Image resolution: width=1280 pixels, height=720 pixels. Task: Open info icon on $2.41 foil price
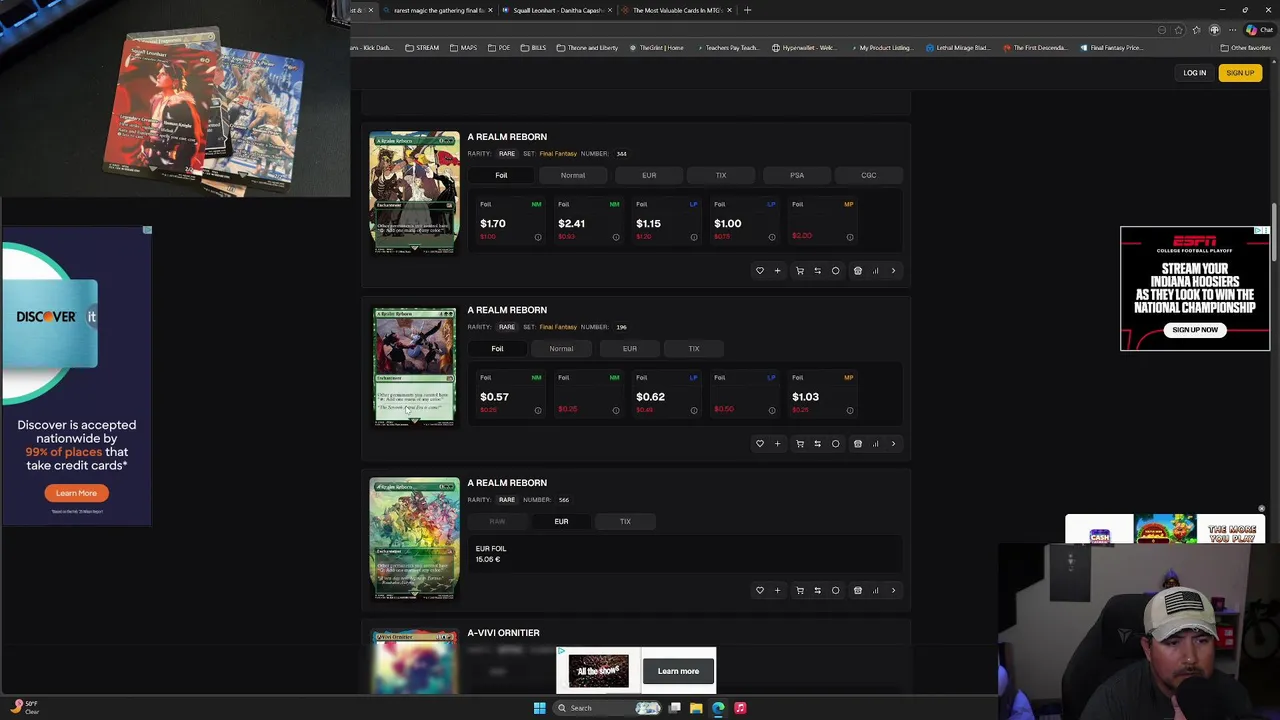point(616,237)
